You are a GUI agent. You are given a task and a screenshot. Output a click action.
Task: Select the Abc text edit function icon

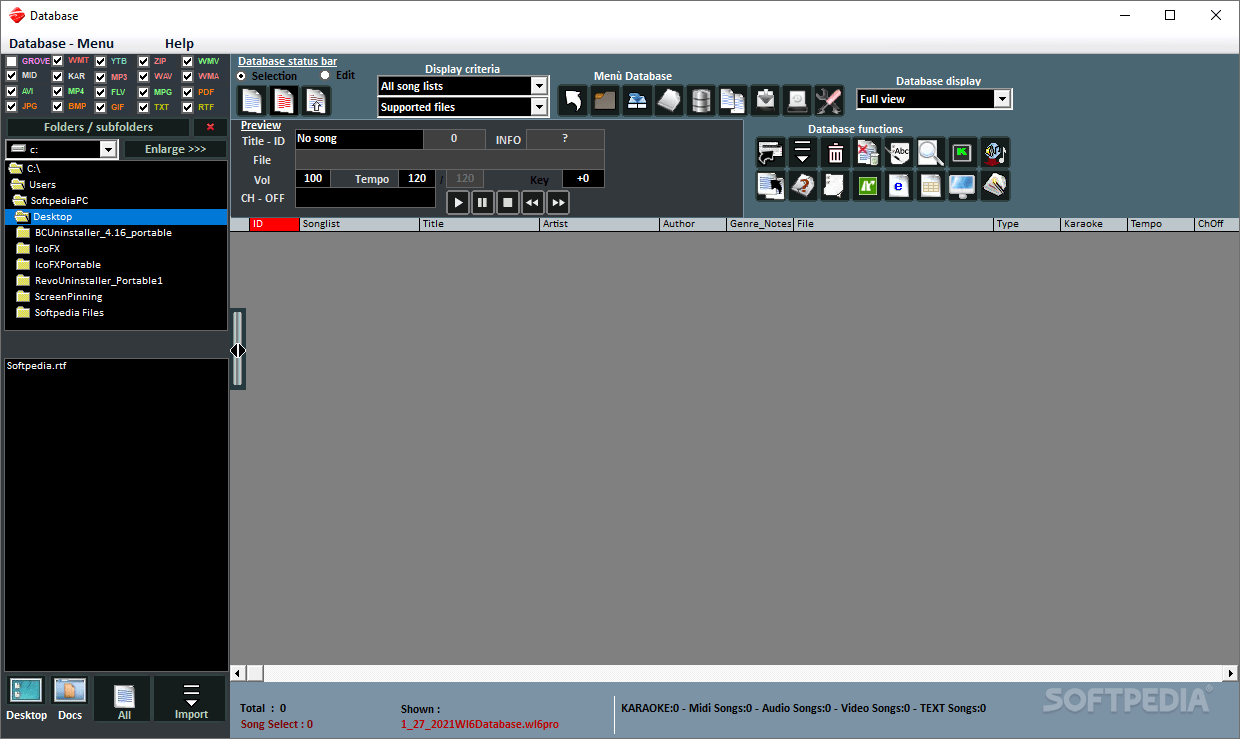pos(899,152)
